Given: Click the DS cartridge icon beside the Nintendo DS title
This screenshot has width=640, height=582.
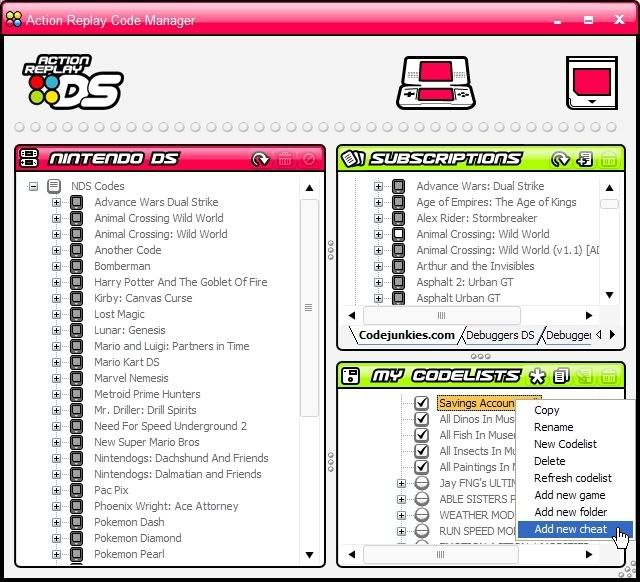Looking at the screenshot, I should [29, 158].
